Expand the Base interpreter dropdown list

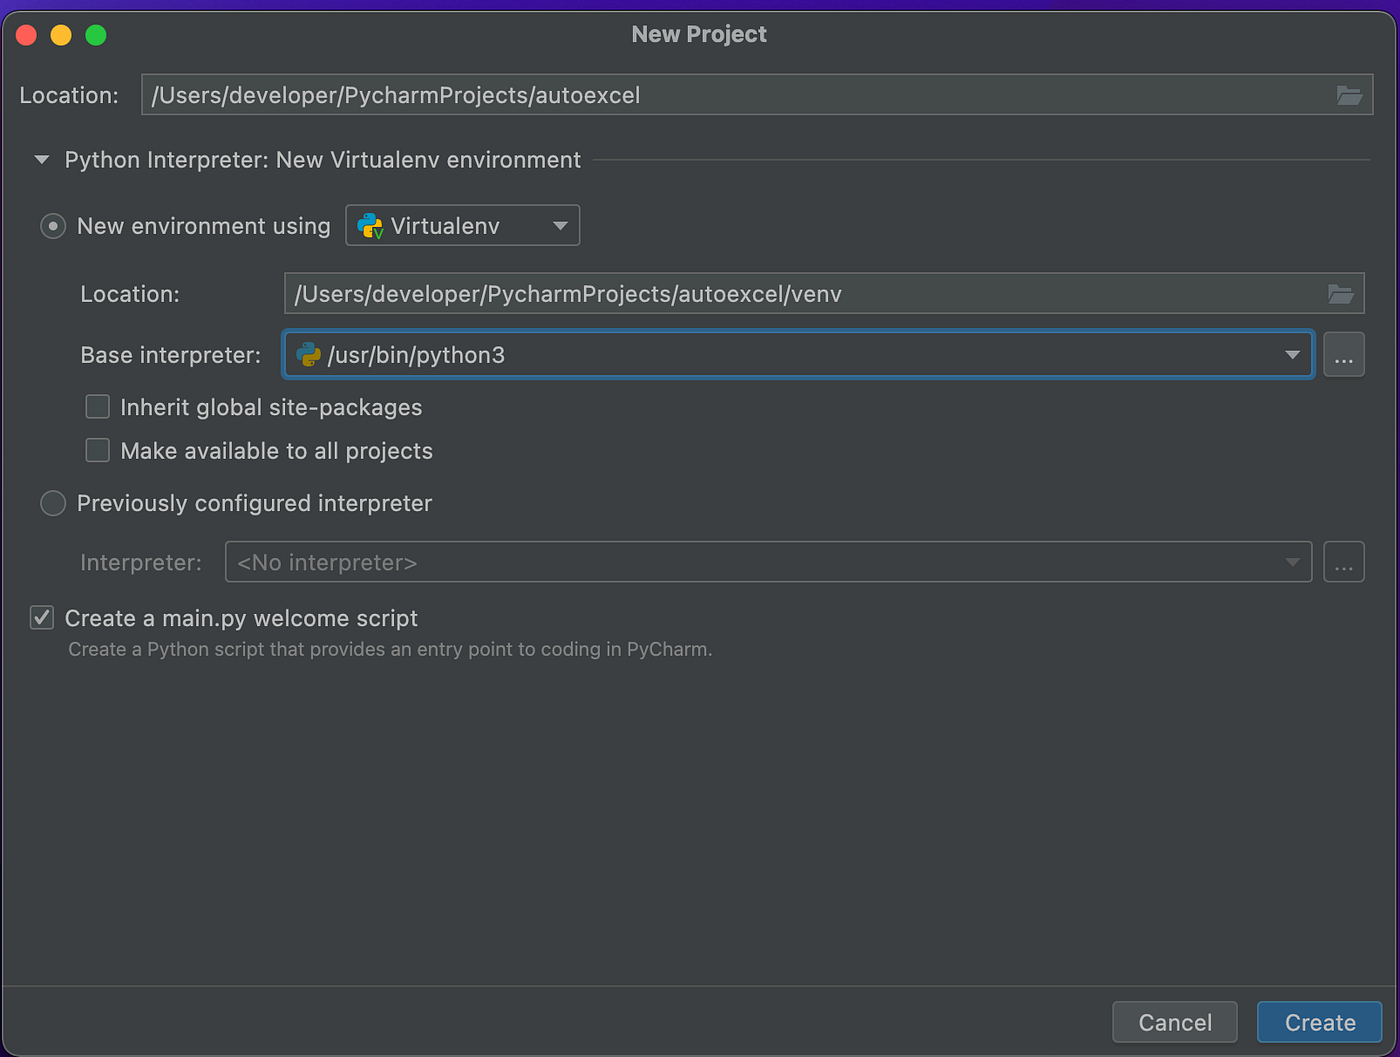1290,354
